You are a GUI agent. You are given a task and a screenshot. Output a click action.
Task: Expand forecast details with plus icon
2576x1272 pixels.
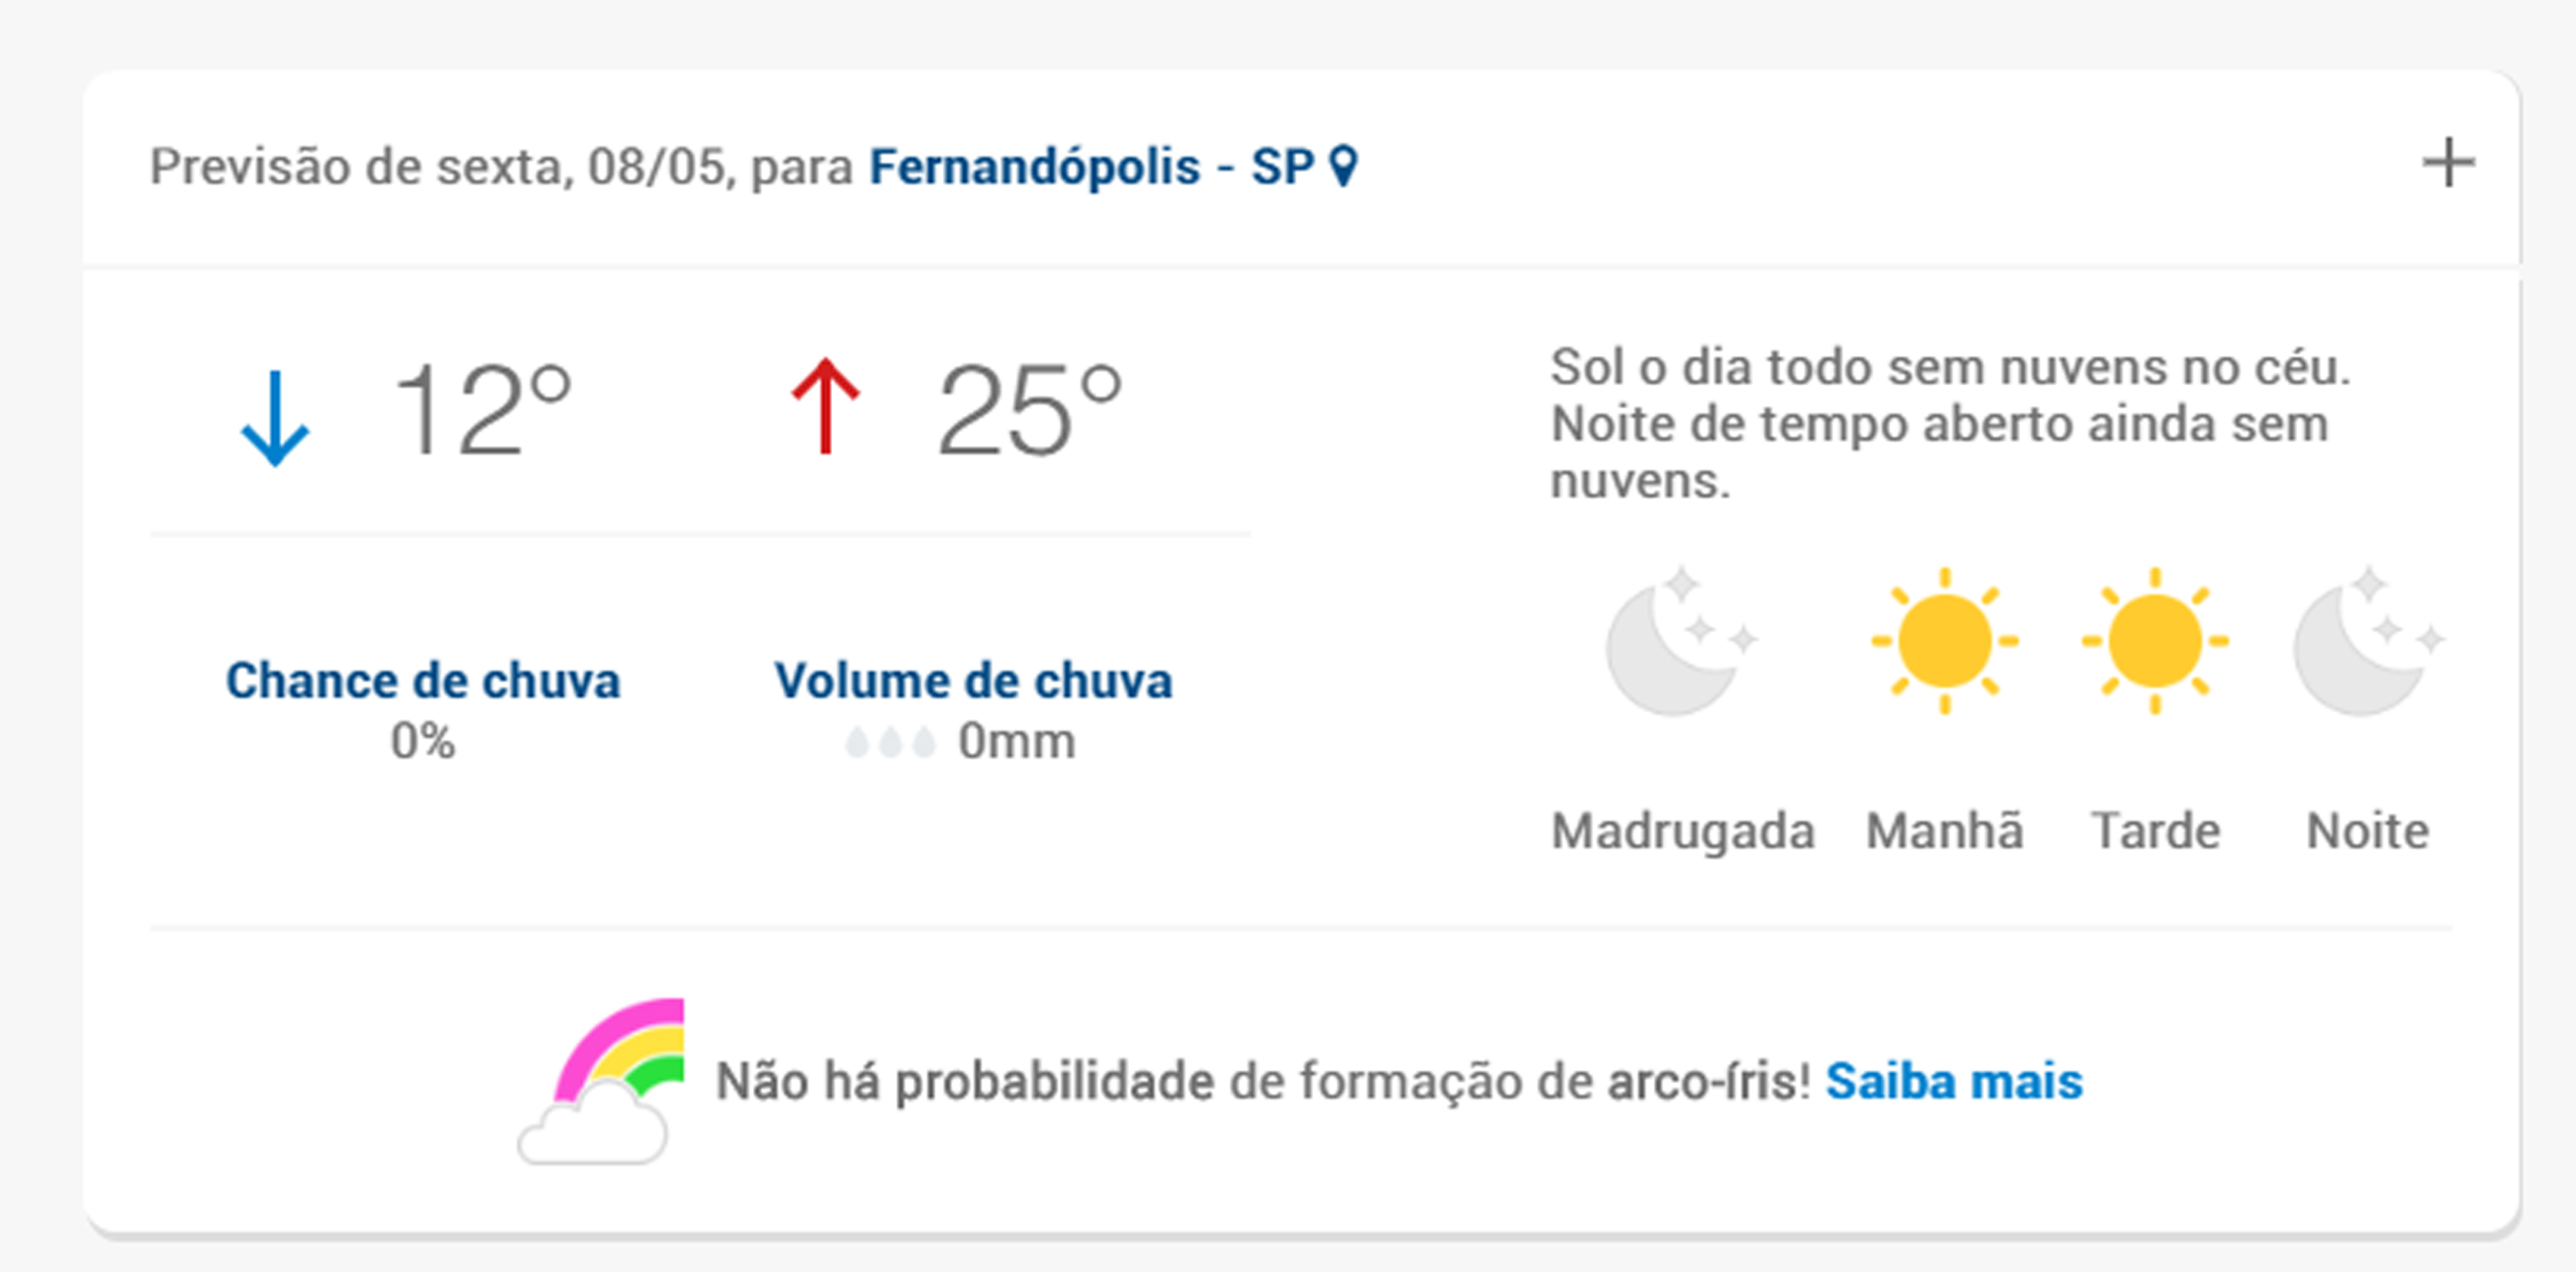(2448, 163)
